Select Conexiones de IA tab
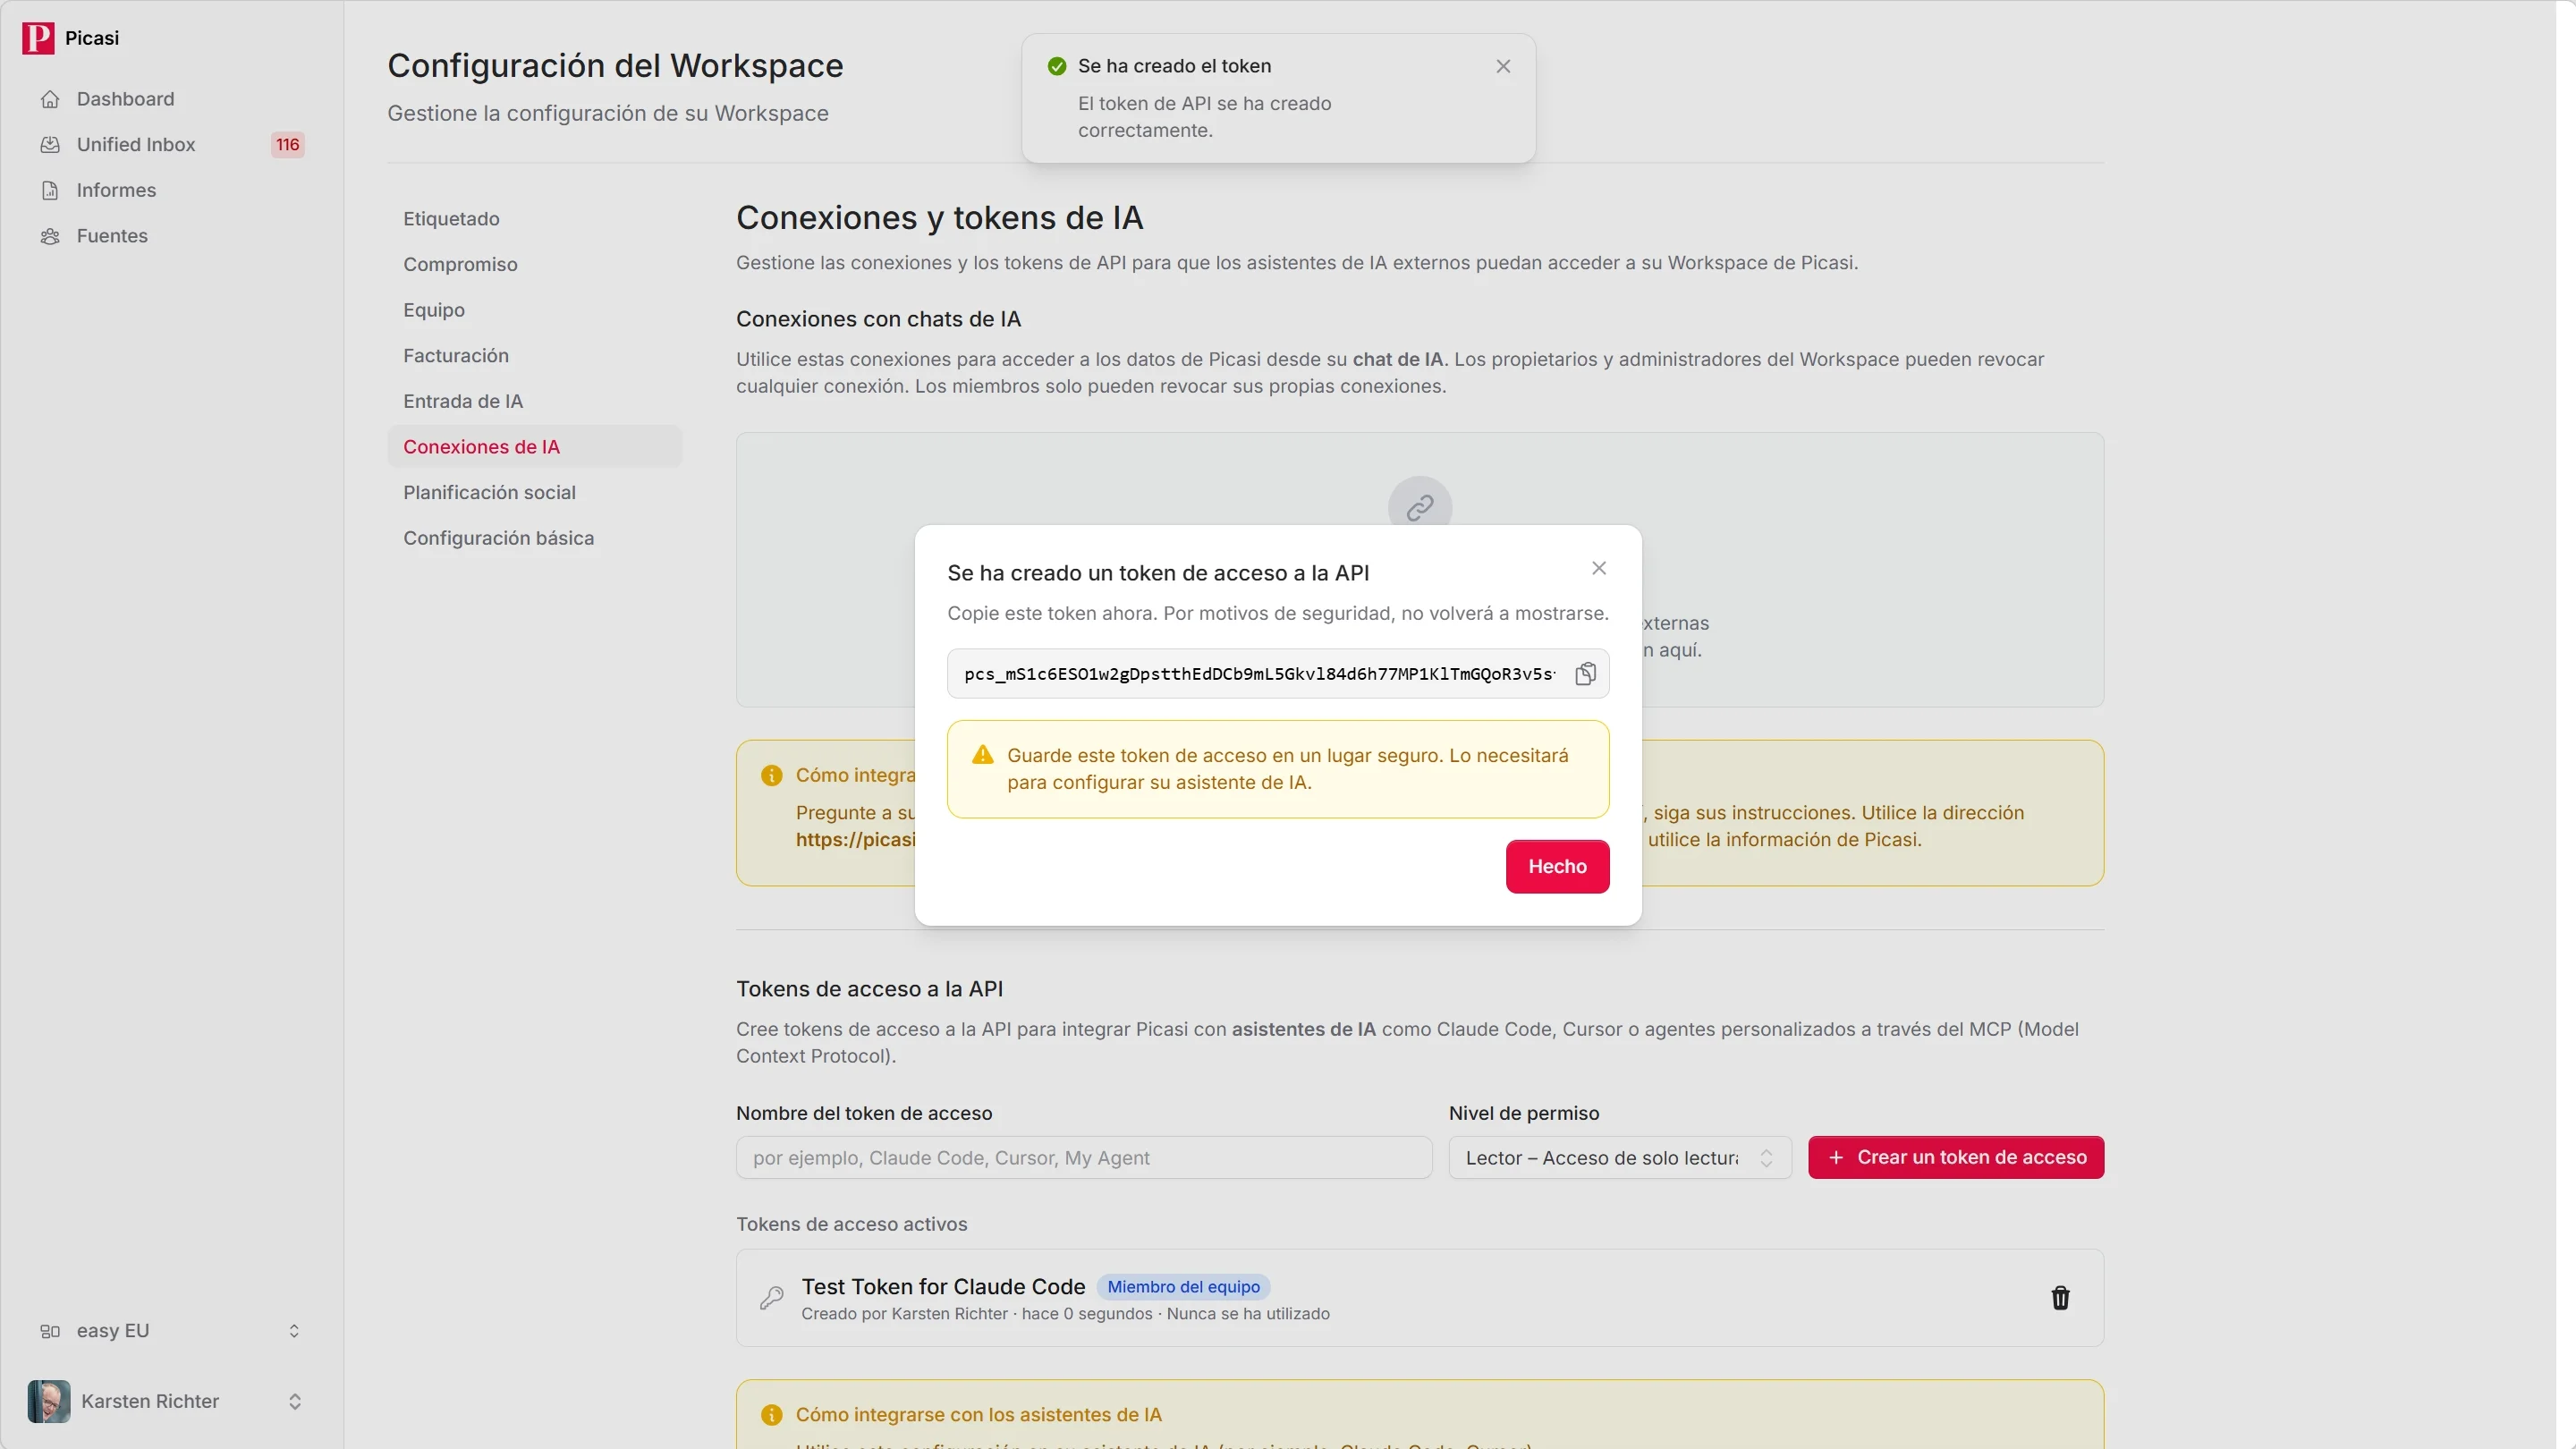 [x=535, y=447]
